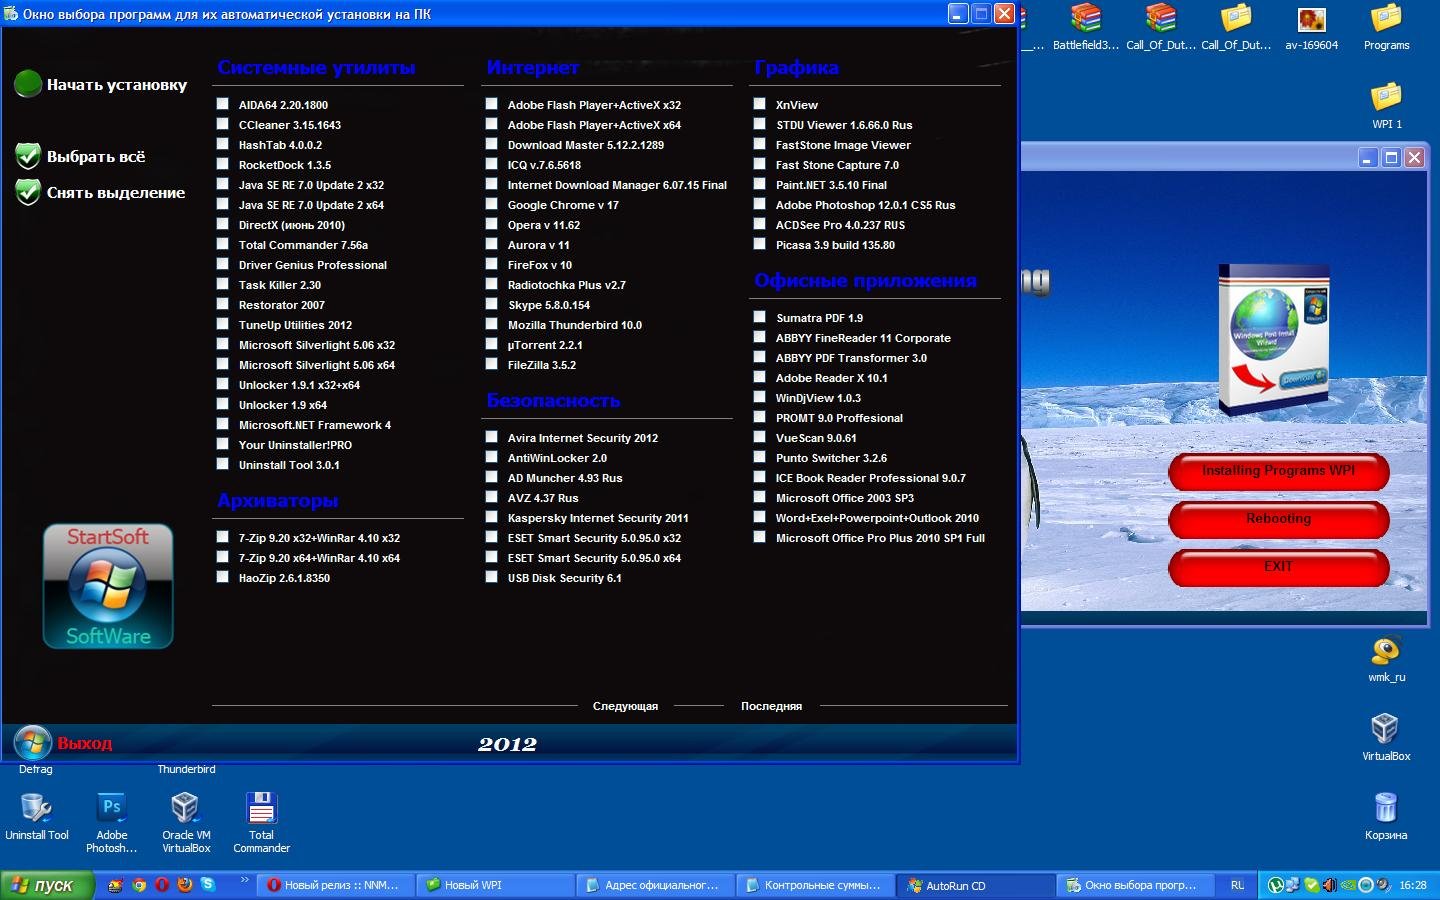The height and width of the screenshot is (900, 1440).
Task: Click the Picasa 3.9 build 135.80 label
Action: (835, 245)
